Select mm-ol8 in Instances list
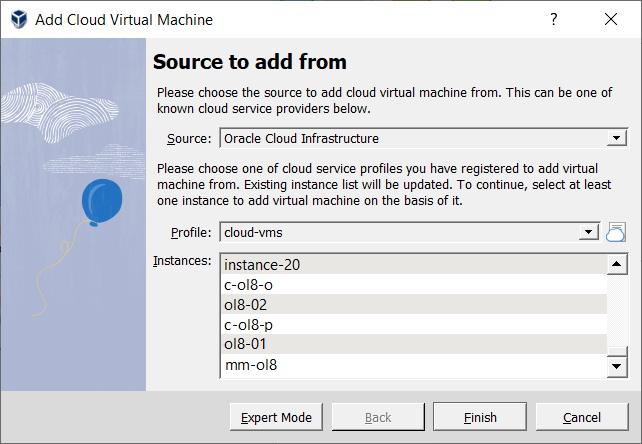 (414, 365)
